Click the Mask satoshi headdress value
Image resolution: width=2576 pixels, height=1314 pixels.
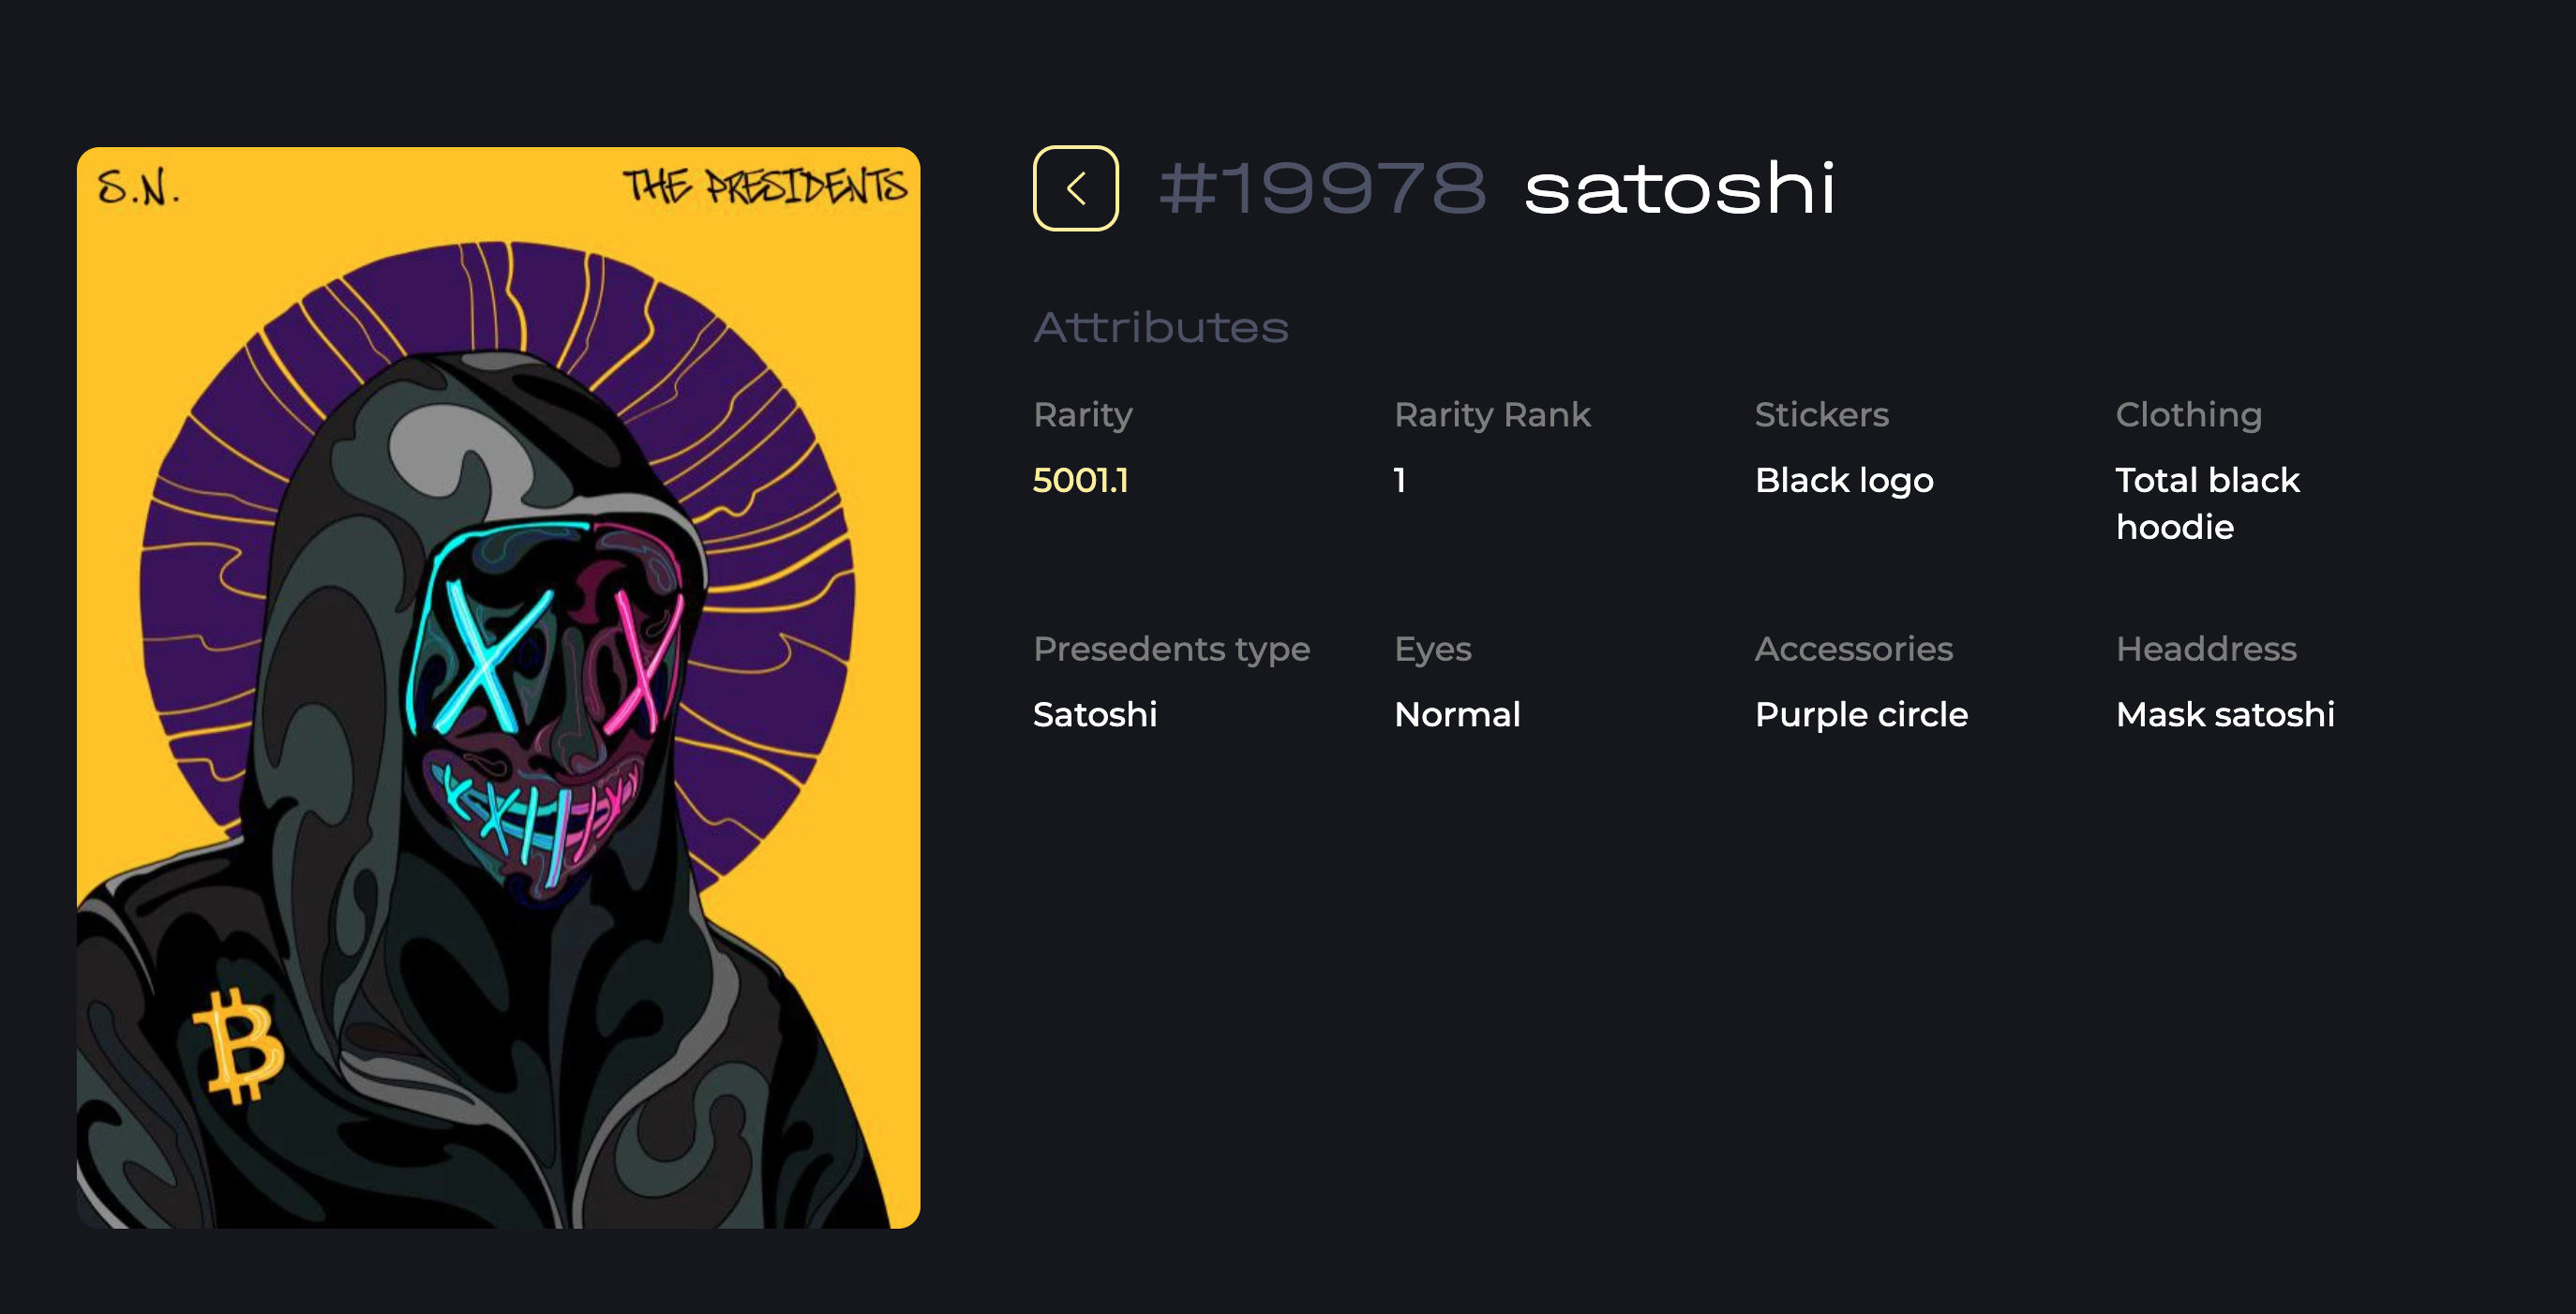tap(2224, 714)
